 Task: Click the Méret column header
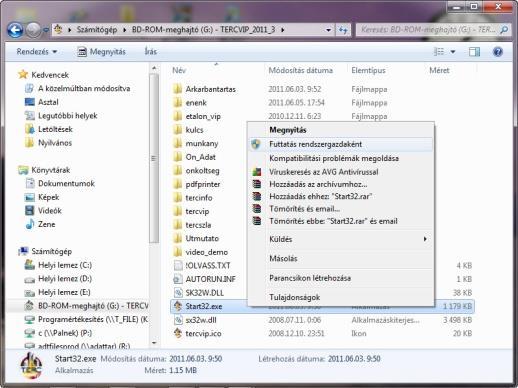439,70
